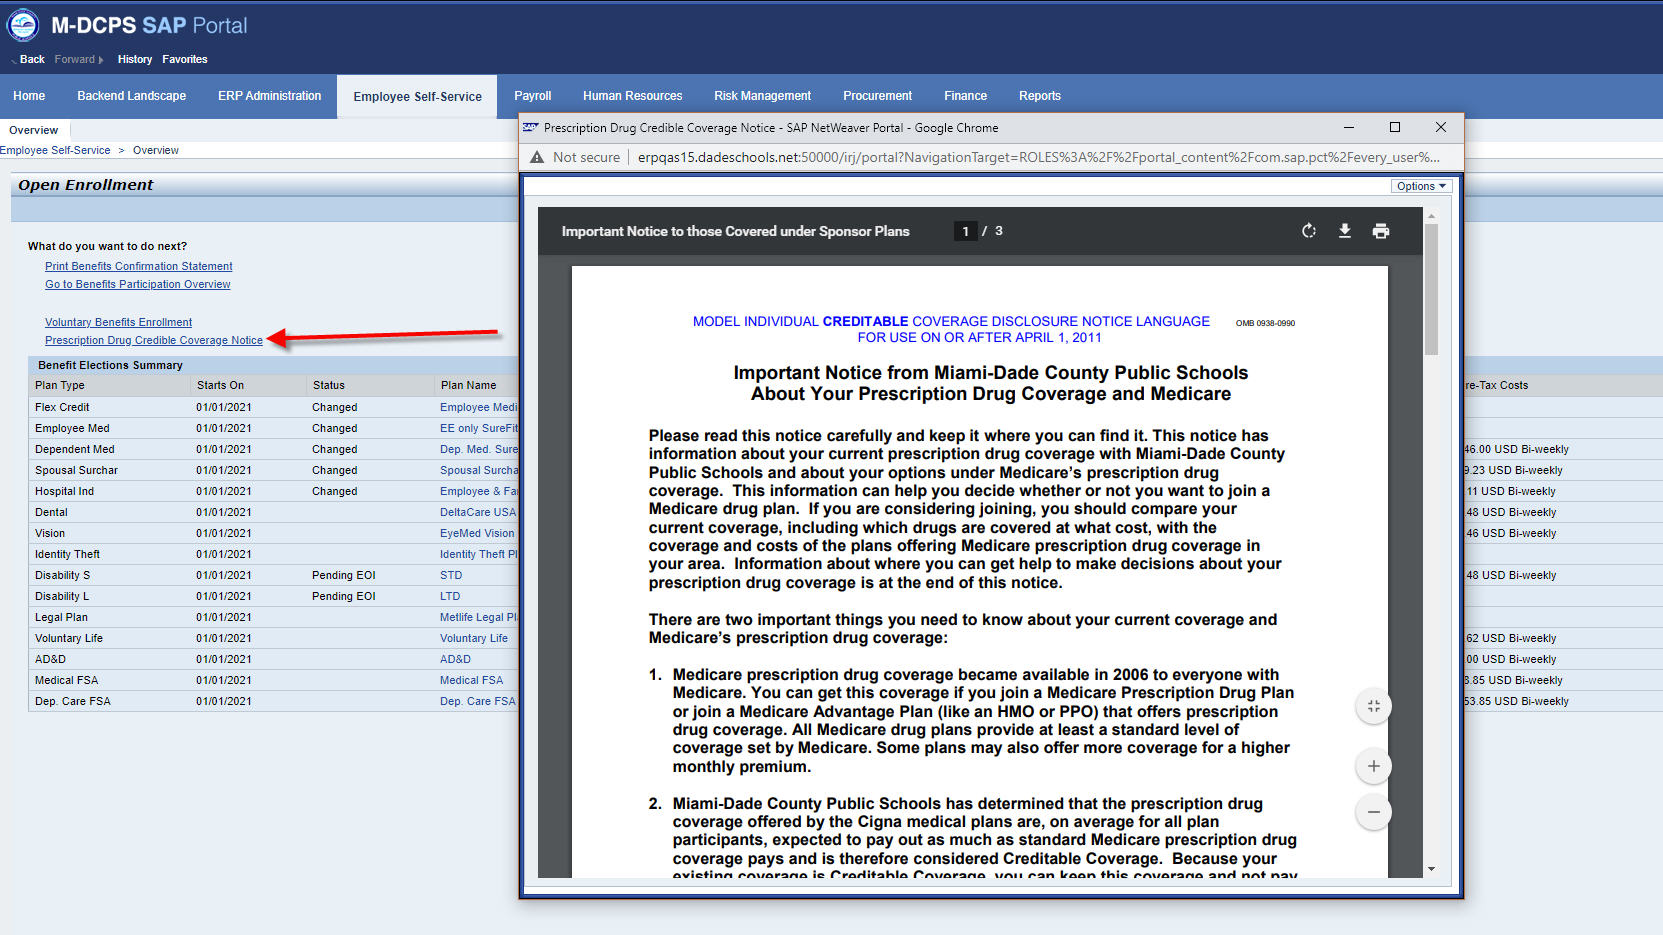The height and width of the screenshot is (935, 1663).
Task: Print the PDF using printer icon
Action: (1381, 231)
